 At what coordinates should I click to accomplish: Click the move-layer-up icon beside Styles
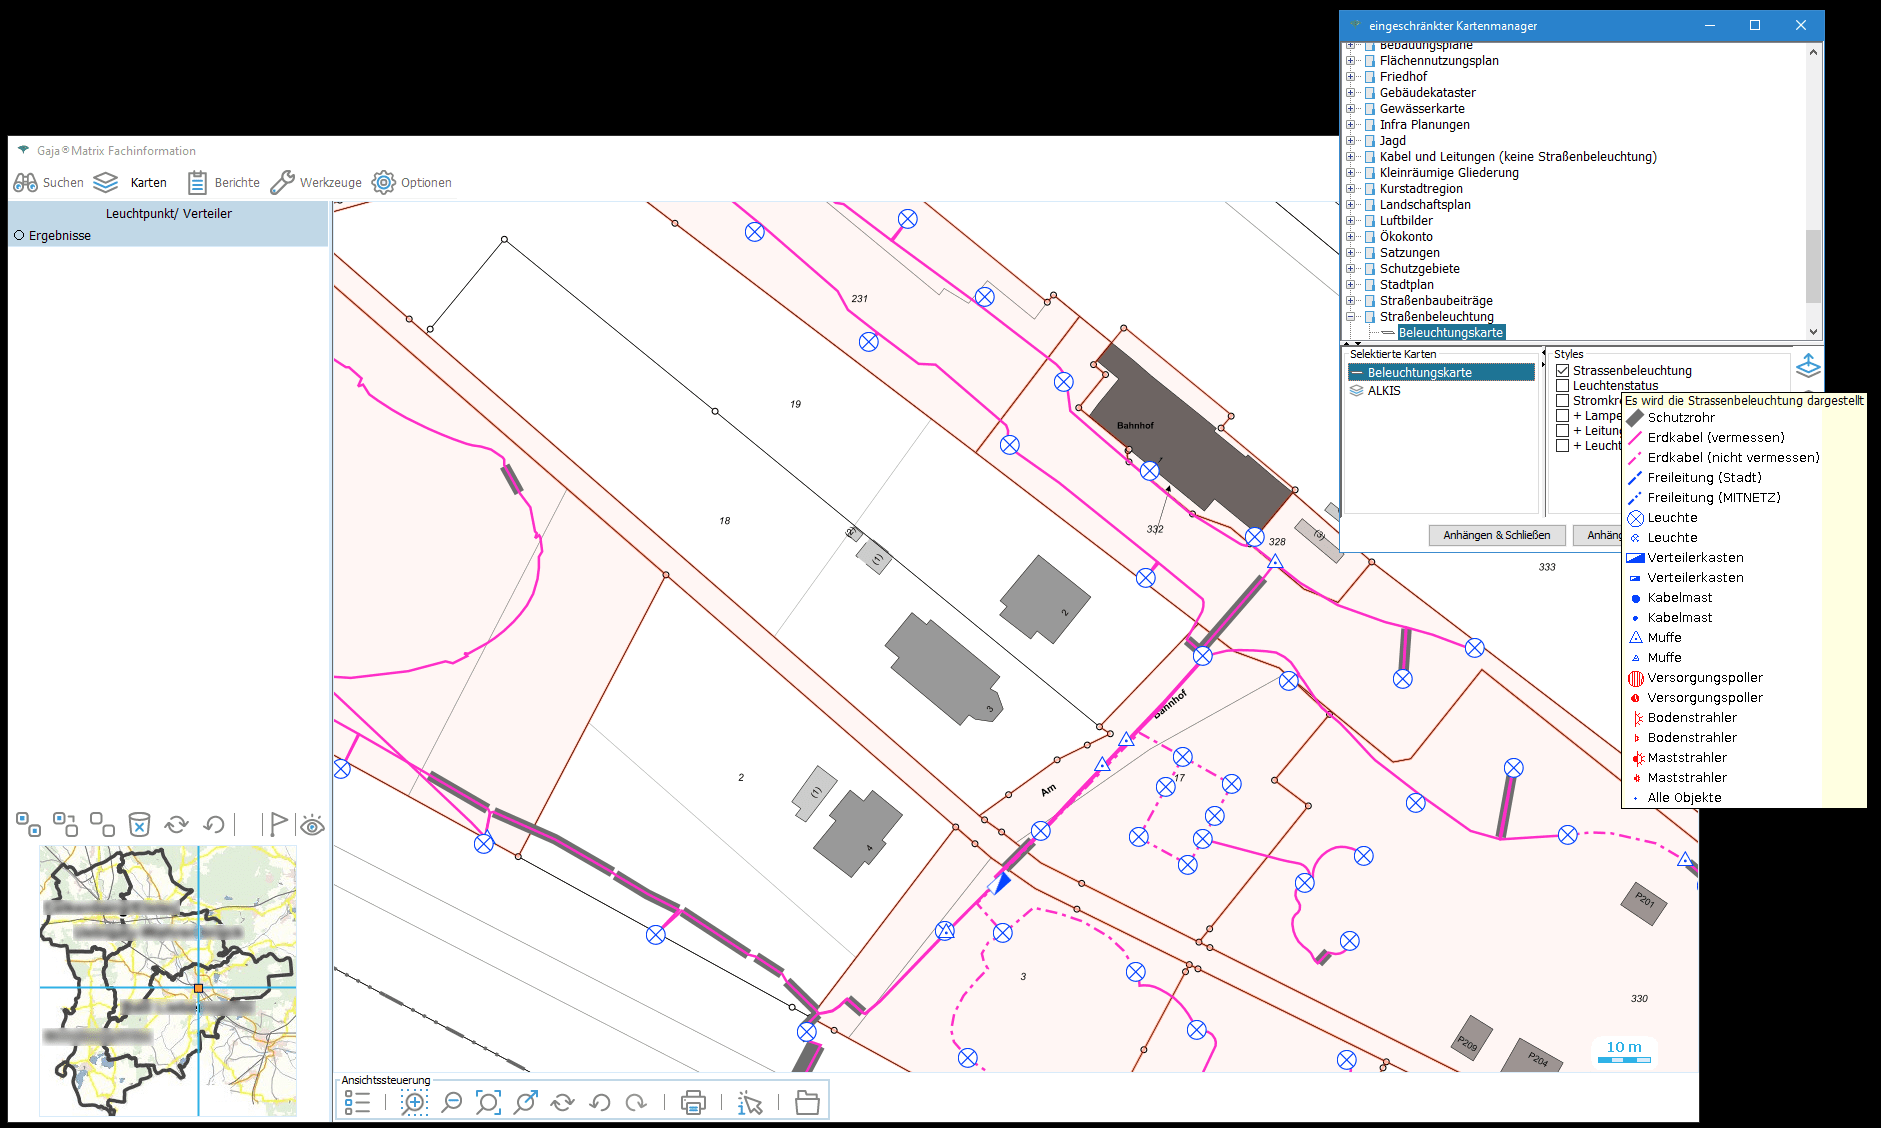1808,364
